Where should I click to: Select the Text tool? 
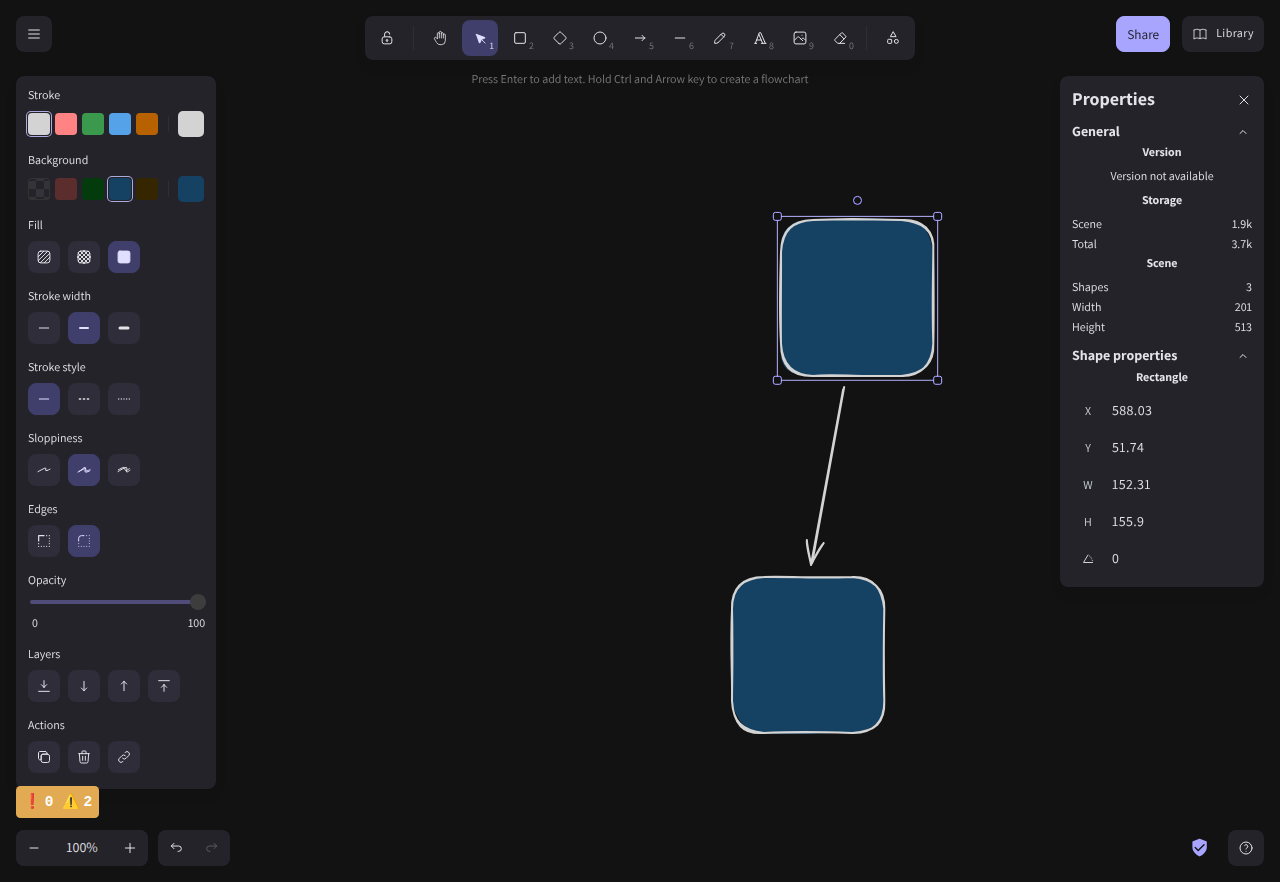tap(760, 38)
